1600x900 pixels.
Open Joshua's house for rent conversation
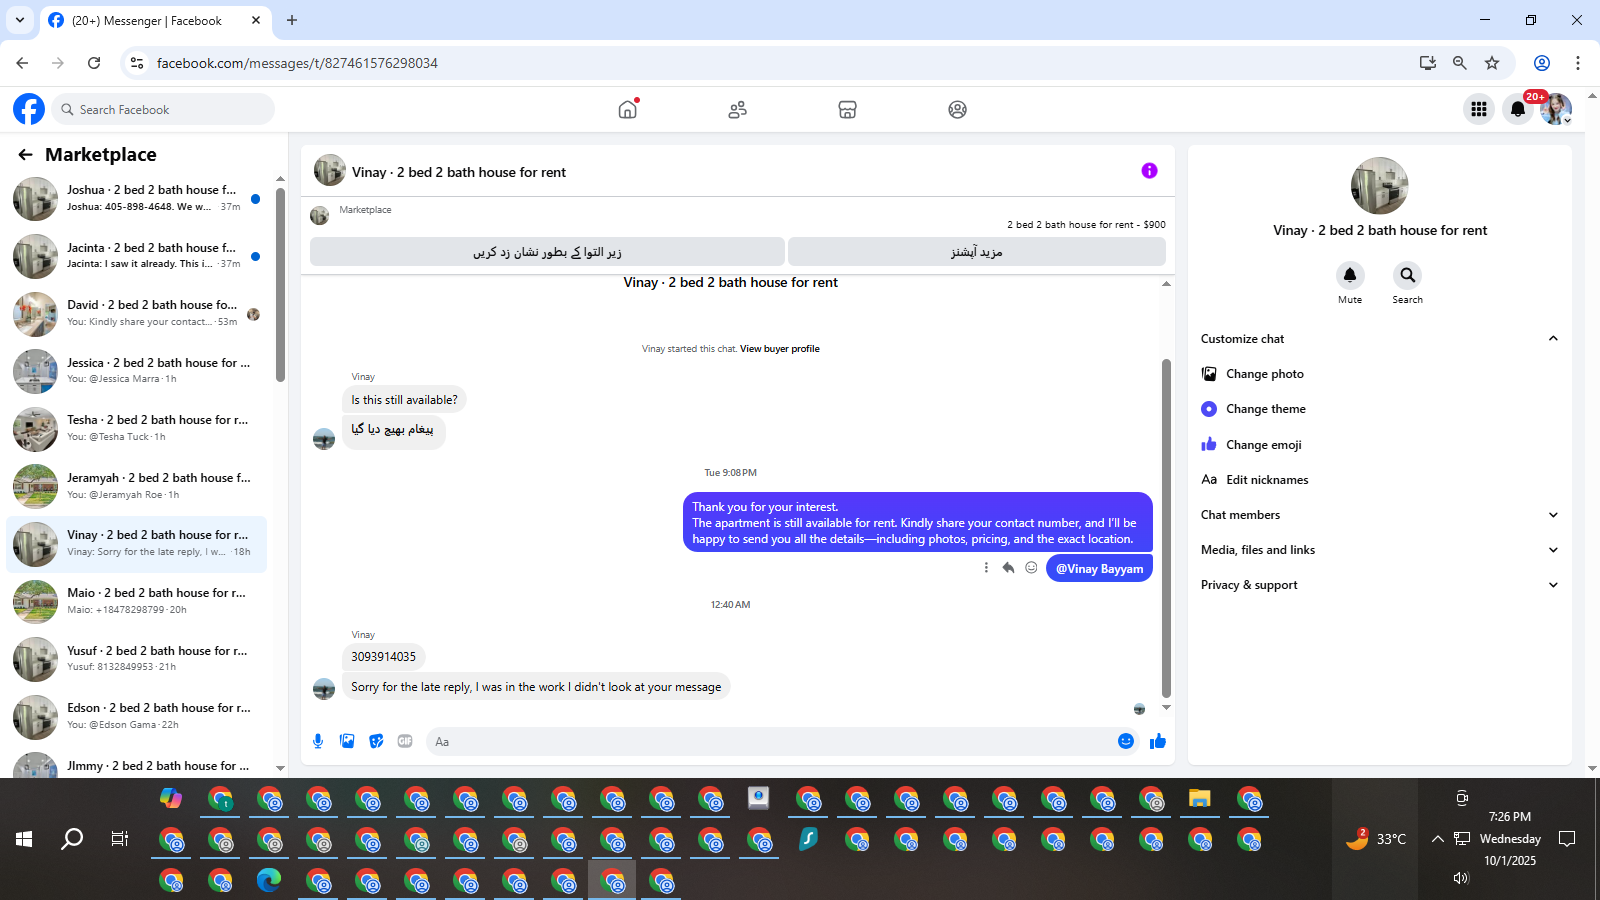pos(137,199)
